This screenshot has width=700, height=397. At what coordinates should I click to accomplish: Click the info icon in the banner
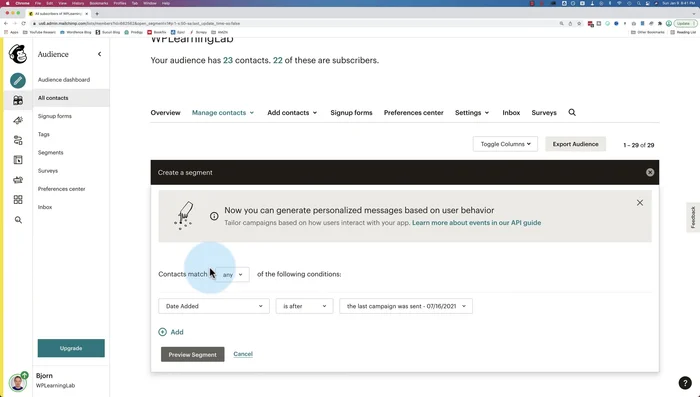[214, 216]
